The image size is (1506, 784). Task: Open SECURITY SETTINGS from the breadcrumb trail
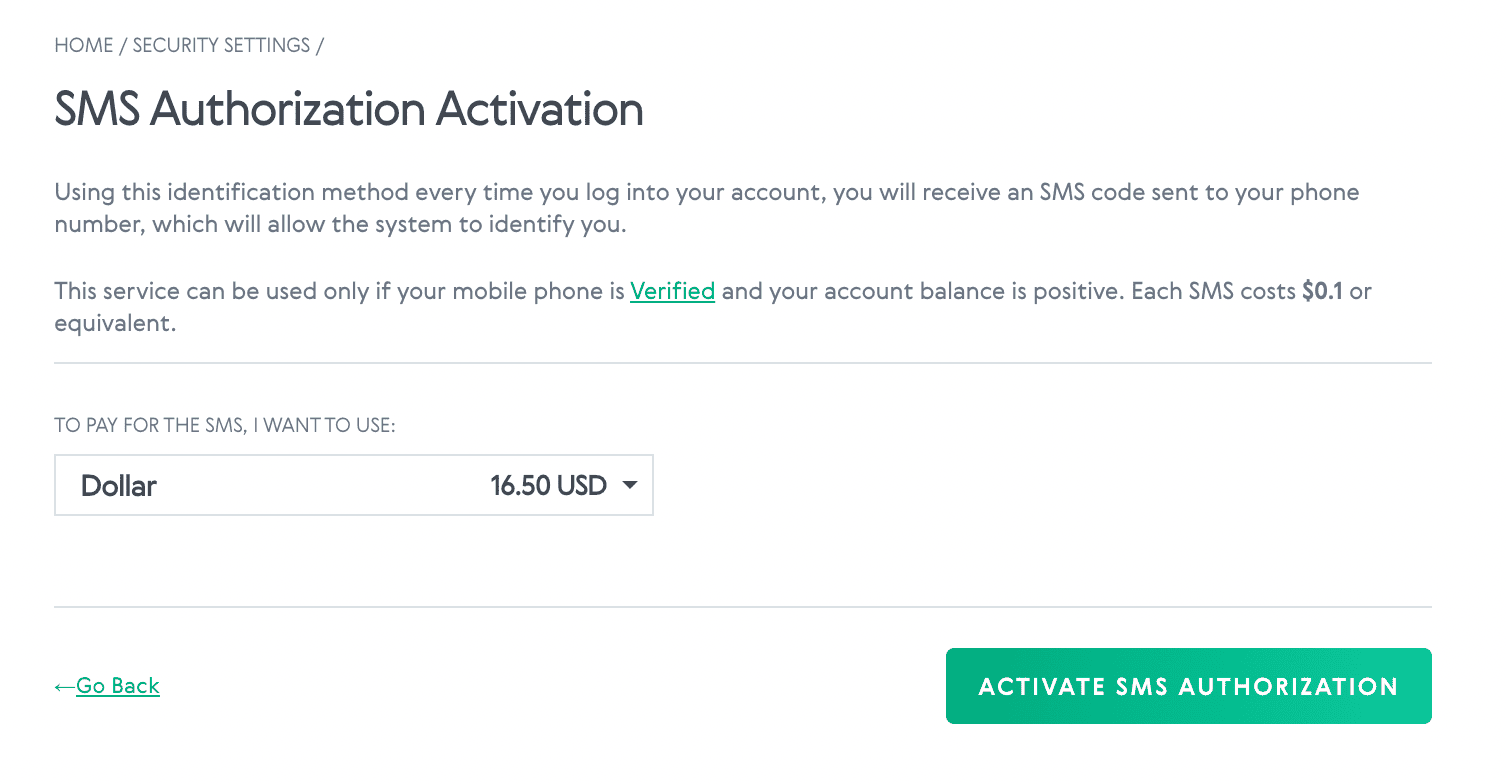point(224,45)
